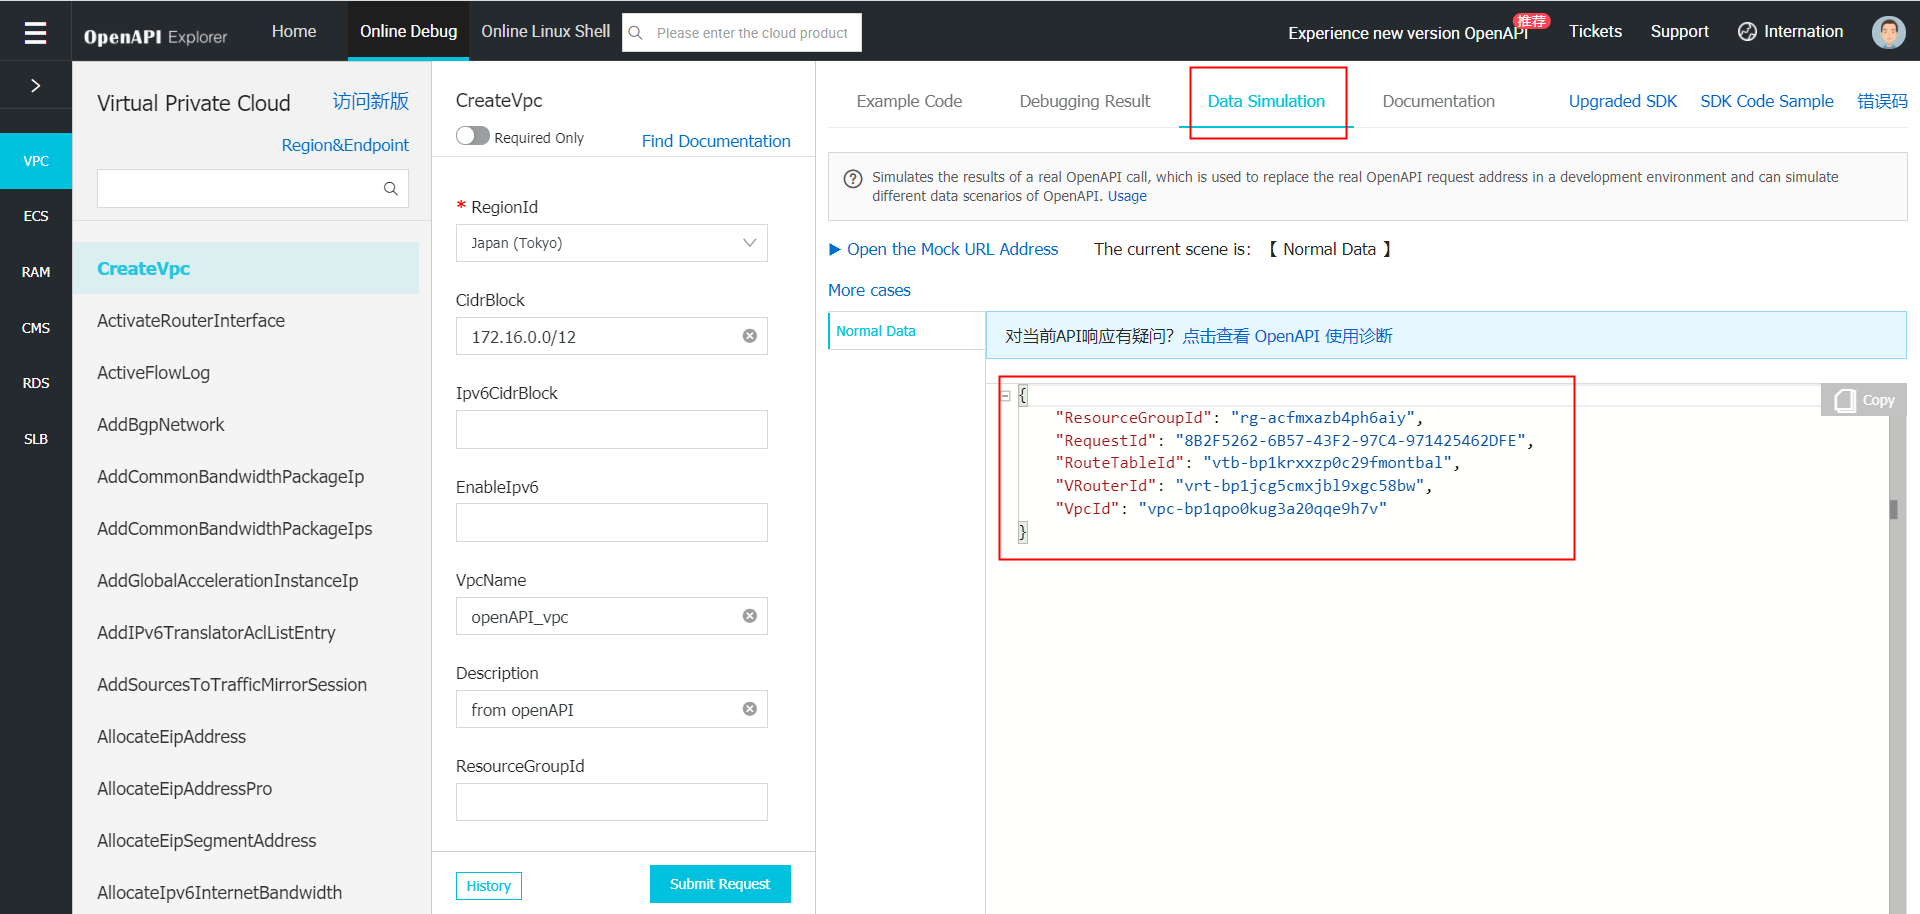This screenshot has height=914, width=1920.
Task: Open 点击查看 OpenAPI 使用诊断 link
Action: click(1287, 336)
